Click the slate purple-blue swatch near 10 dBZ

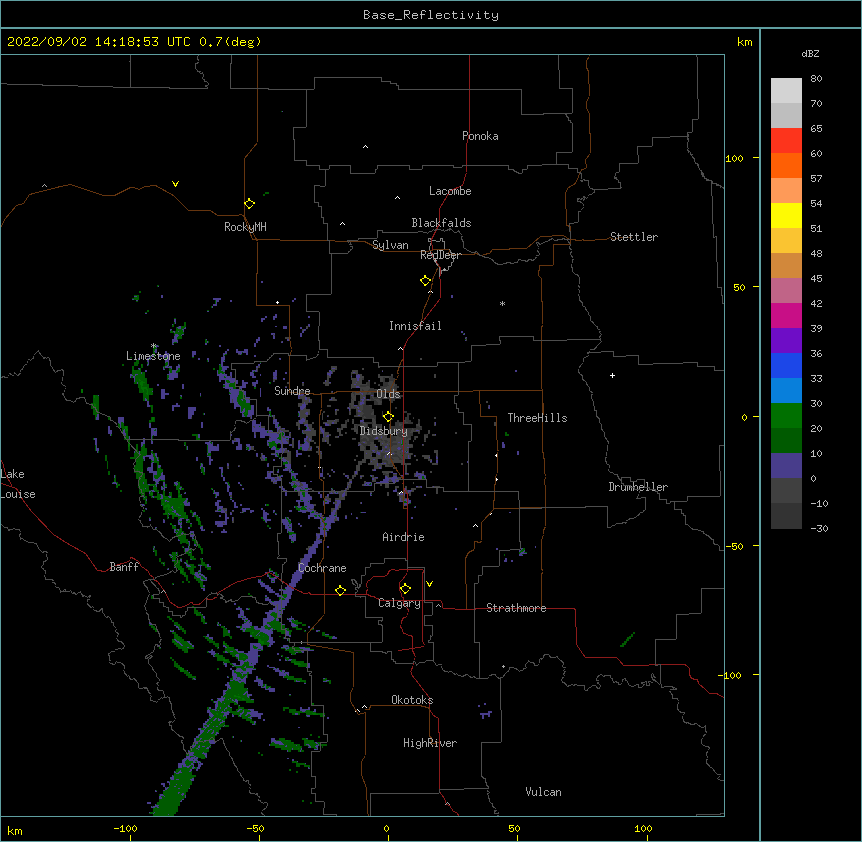pos(786,466)
